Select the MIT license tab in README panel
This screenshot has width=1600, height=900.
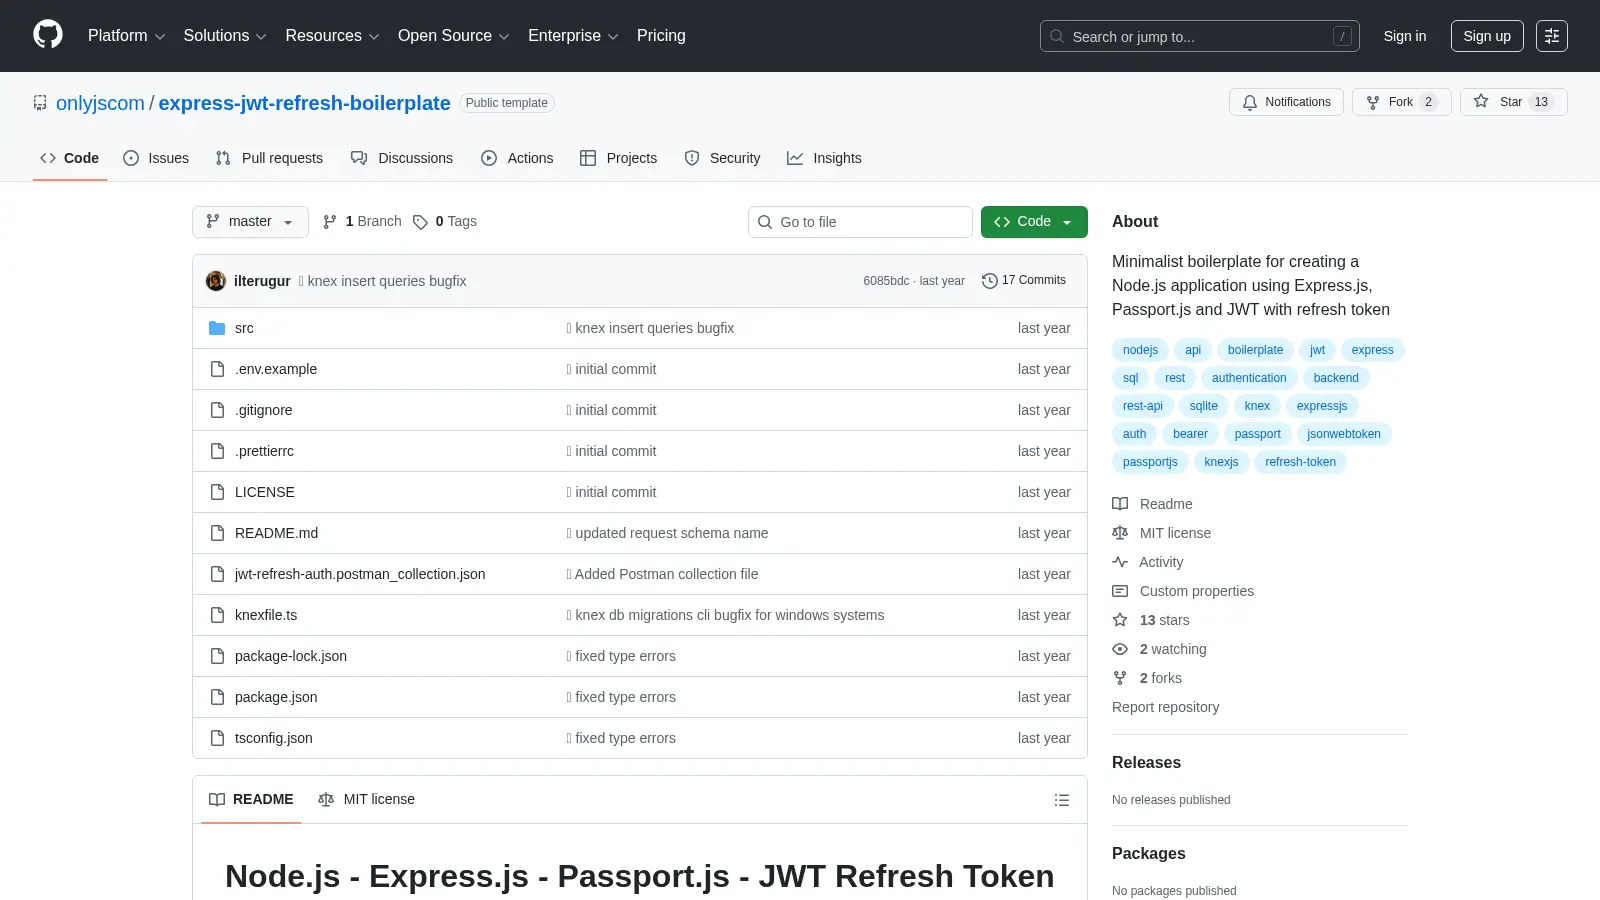pyautogui.click(x=366, y=799)
